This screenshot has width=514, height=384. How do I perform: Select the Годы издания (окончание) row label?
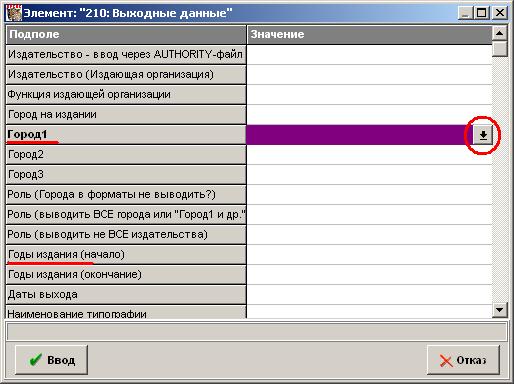[126, 275]
